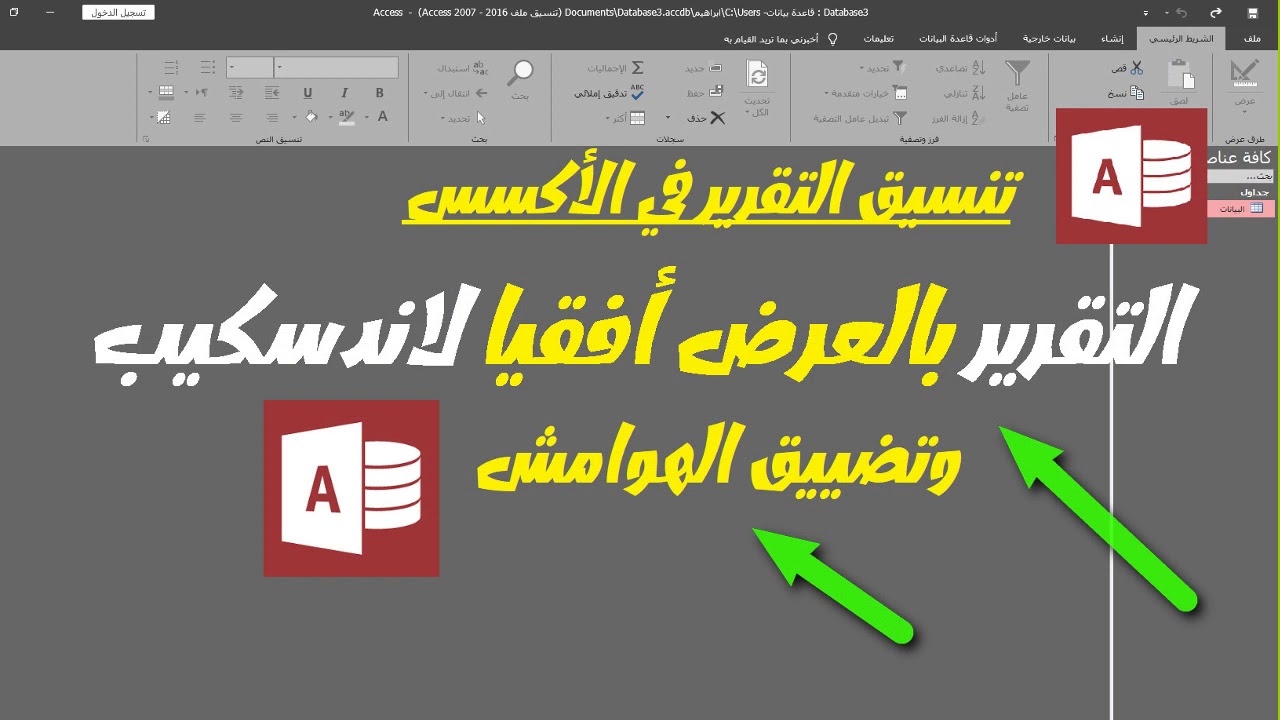The height and width of the screenshot is (720, 1280).
Task: Open the تعليمات (Help) tab
Action: pos(879,39)
